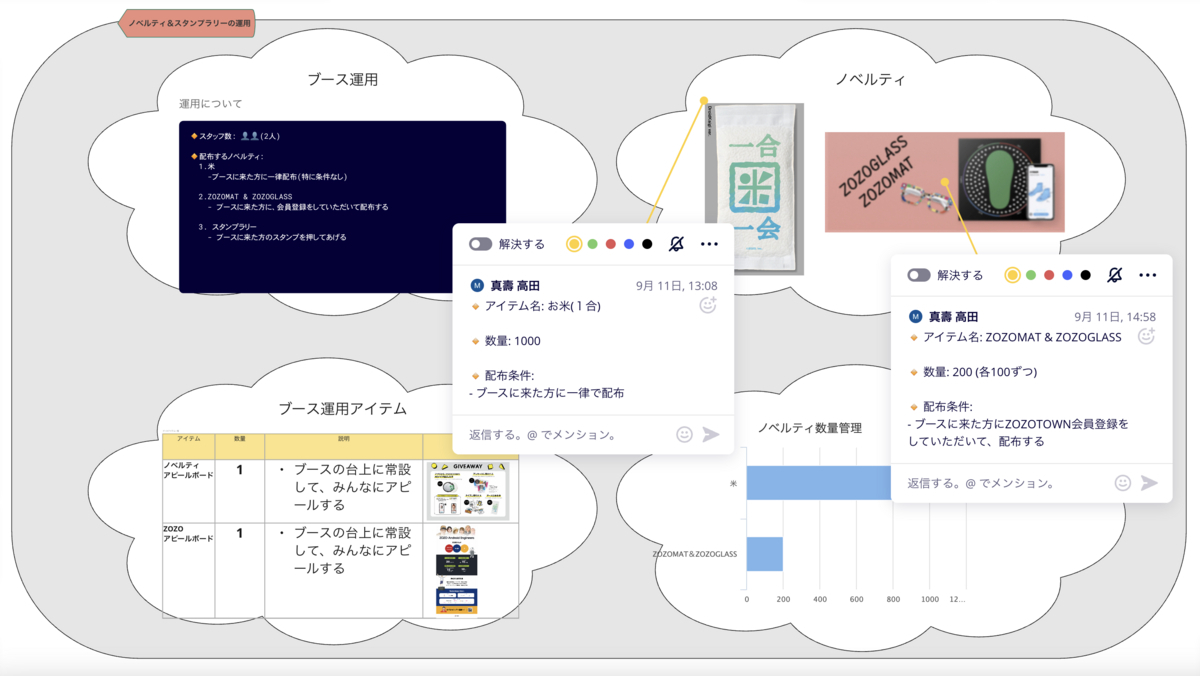Viewport: 1200px width, 676px height.
Task: Mute notifications bell in お米 comment
Action: point(676,244)
